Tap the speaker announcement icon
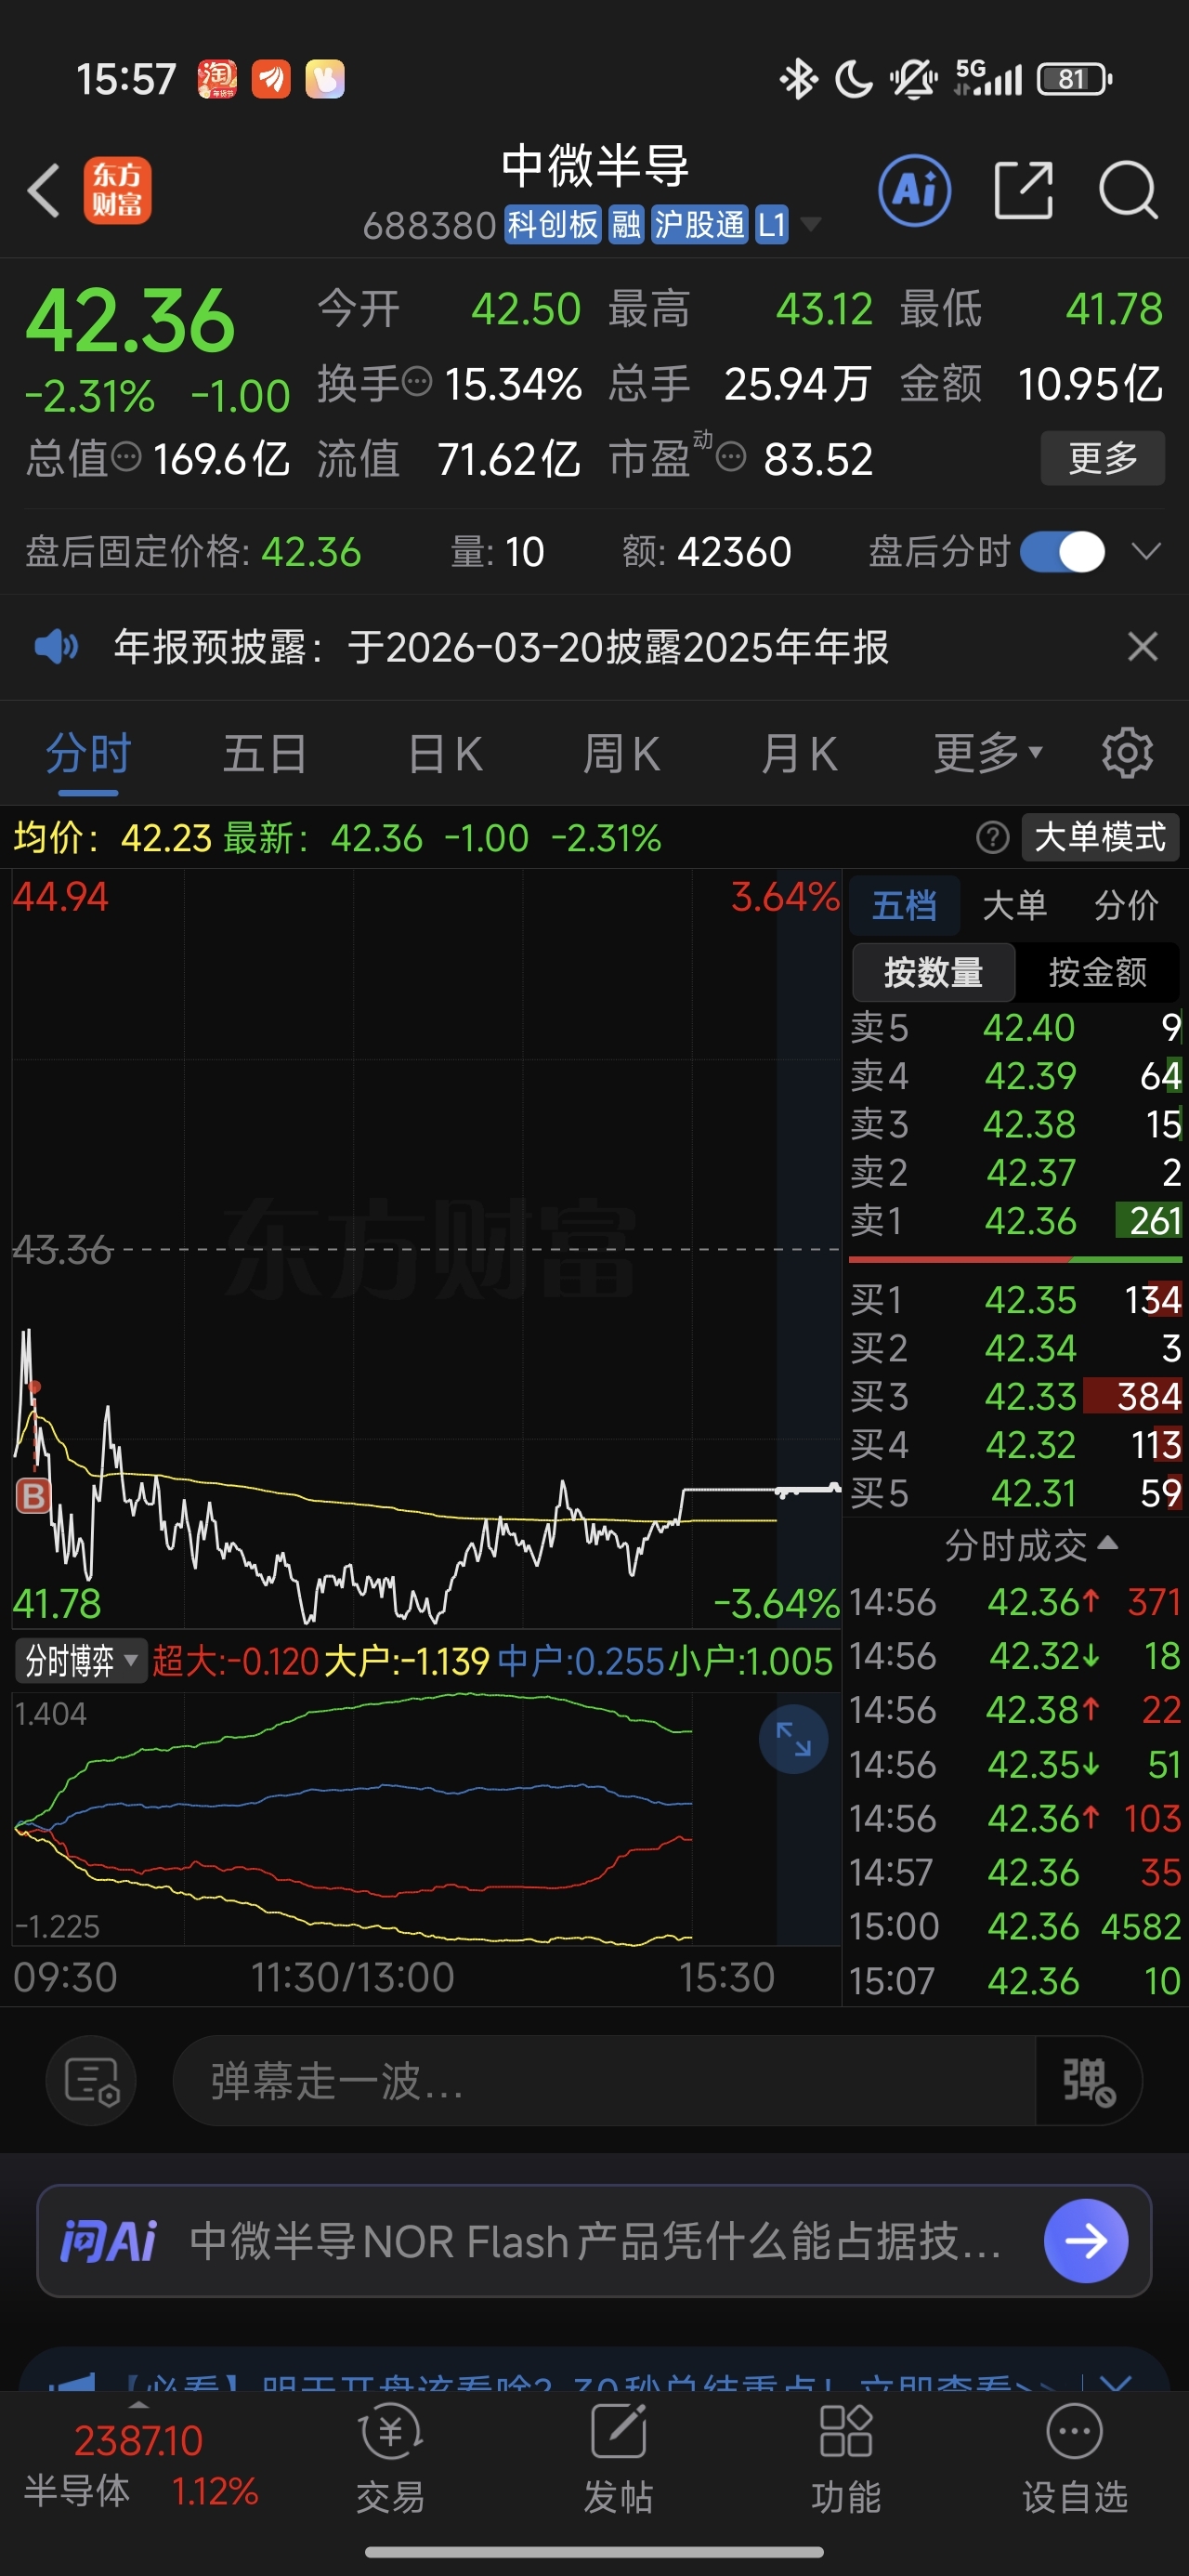The height and width of the screenshot is (2576, 1189). (57, 647)
